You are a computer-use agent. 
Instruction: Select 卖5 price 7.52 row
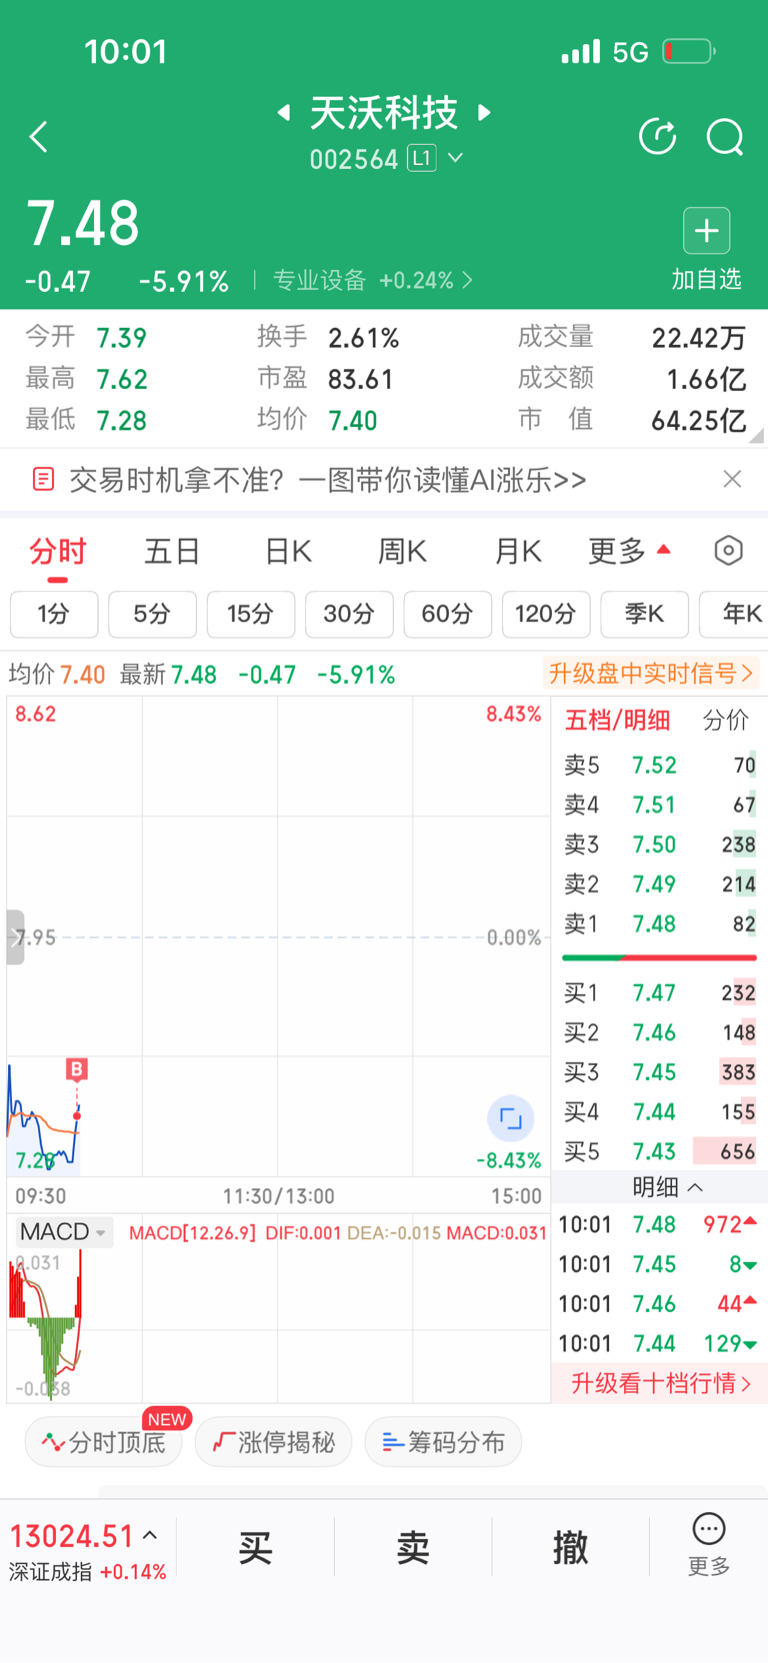tap(660, 765)
